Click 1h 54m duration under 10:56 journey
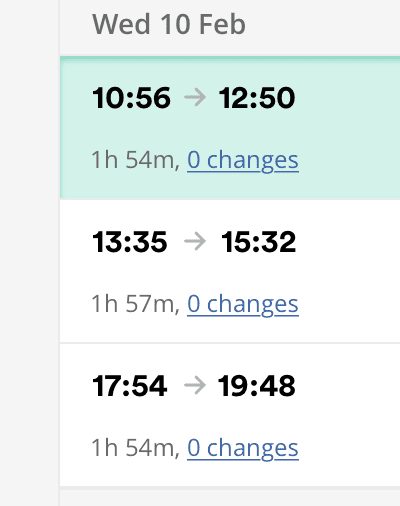The width and height of the screenshot is (400, 506). (x=136, y=160)
